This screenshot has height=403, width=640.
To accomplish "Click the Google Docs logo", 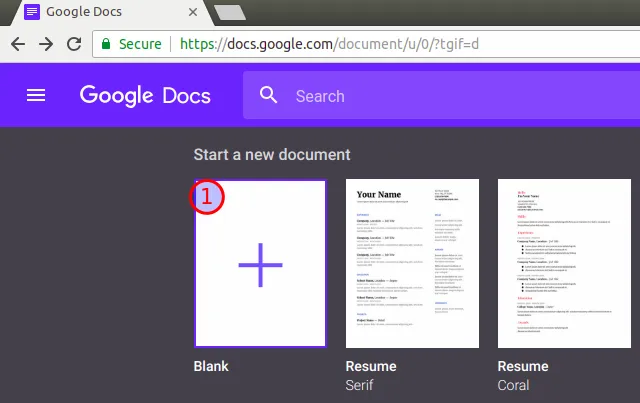I will [145, 95].
